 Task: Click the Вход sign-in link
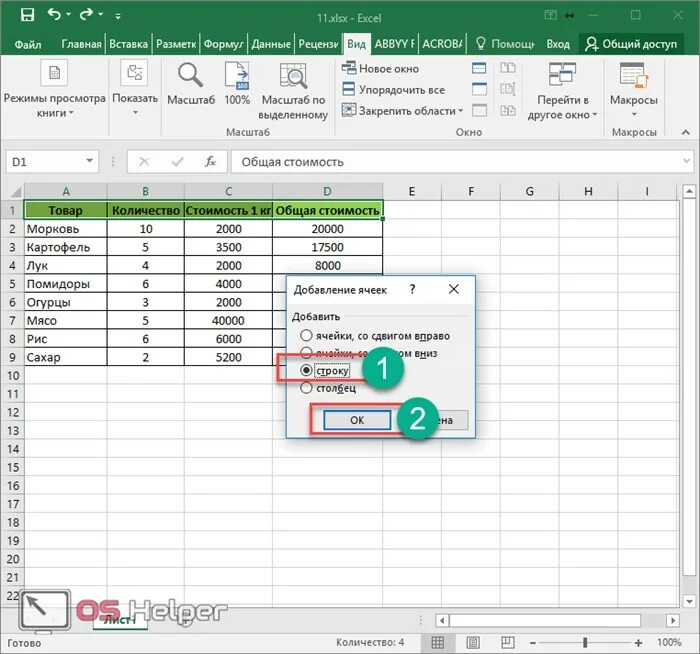(x=558, y=44)
